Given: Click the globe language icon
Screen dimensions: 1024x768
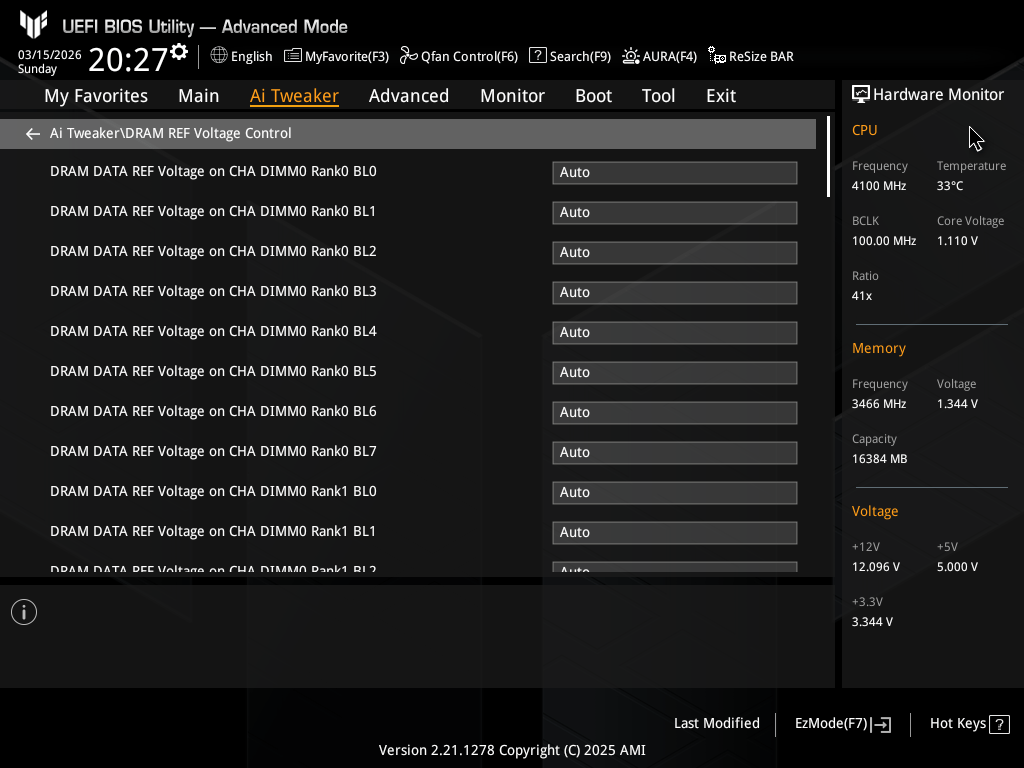Looking at the screenshot, I should [x=219, y=56].
